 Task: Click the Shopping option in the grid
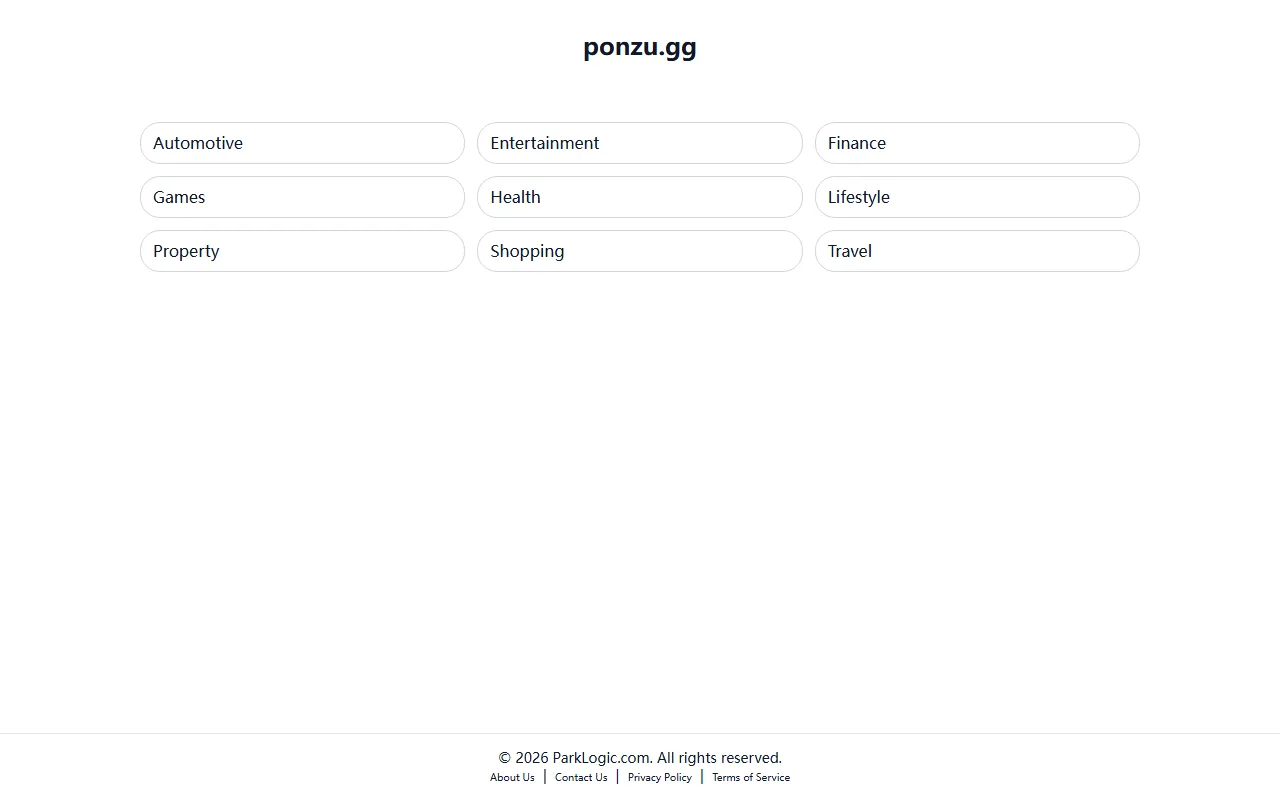(639, 251)
